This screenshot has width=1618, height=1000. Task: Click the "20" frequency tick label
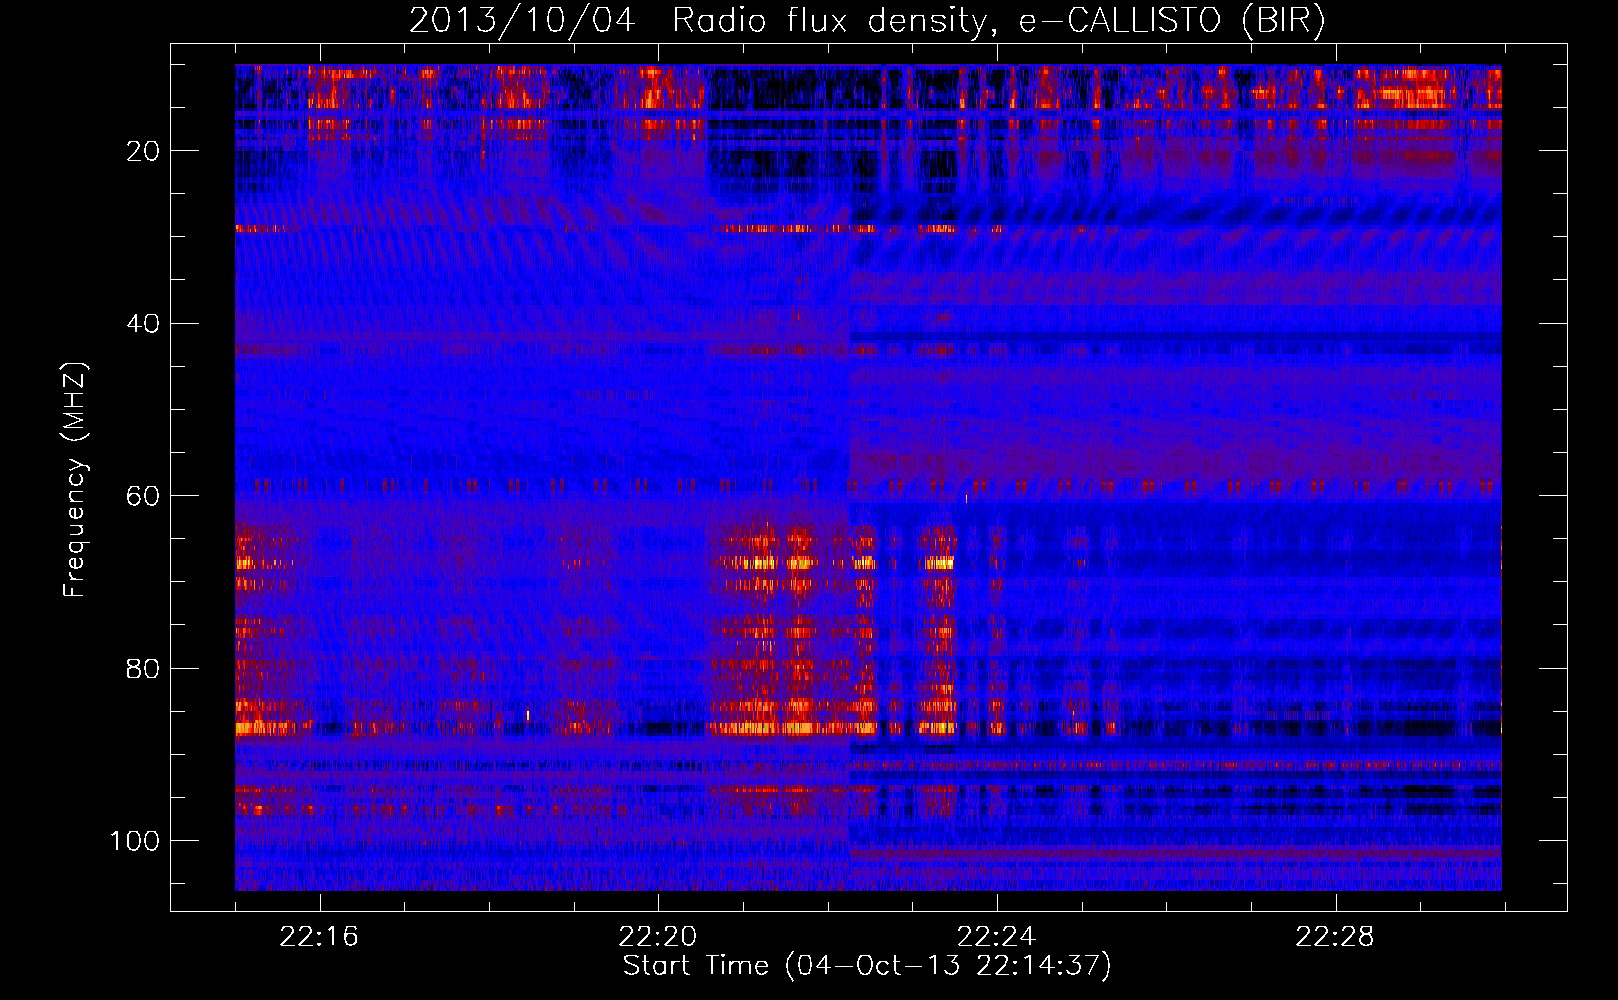[143, 151]
